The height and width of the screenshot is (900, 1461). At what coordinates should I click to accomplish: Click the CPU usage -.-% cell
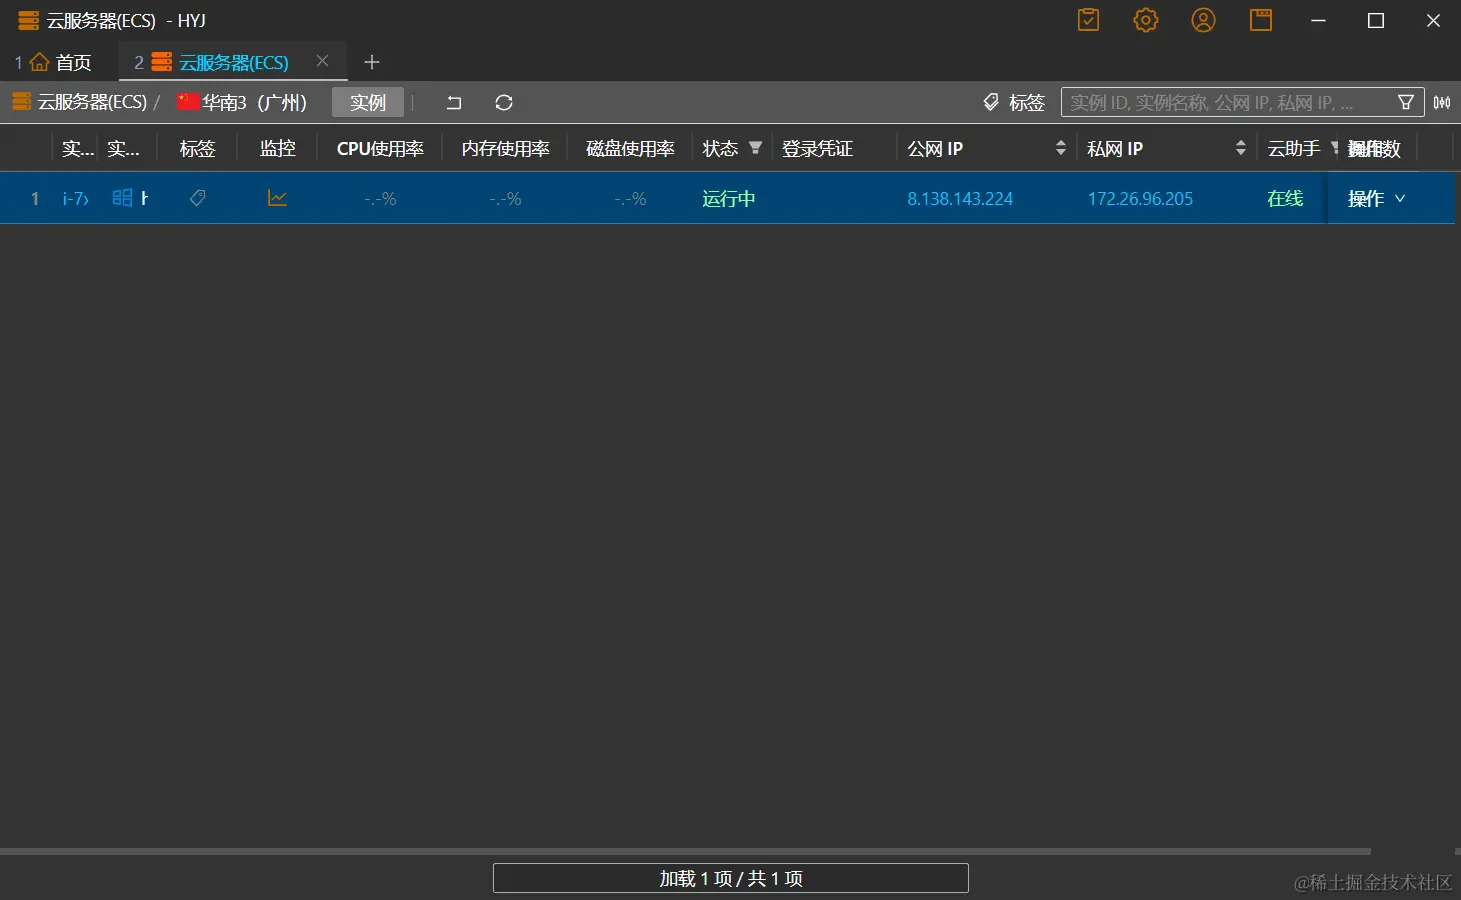click(x=380, y=199)
